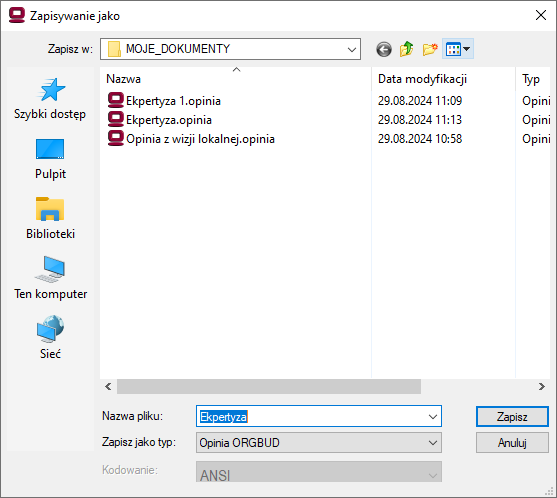Open the Zapisz jako typ dropdown
This screenshot has width=557, height=498.
pyautogui.click(x=319, y=443)
